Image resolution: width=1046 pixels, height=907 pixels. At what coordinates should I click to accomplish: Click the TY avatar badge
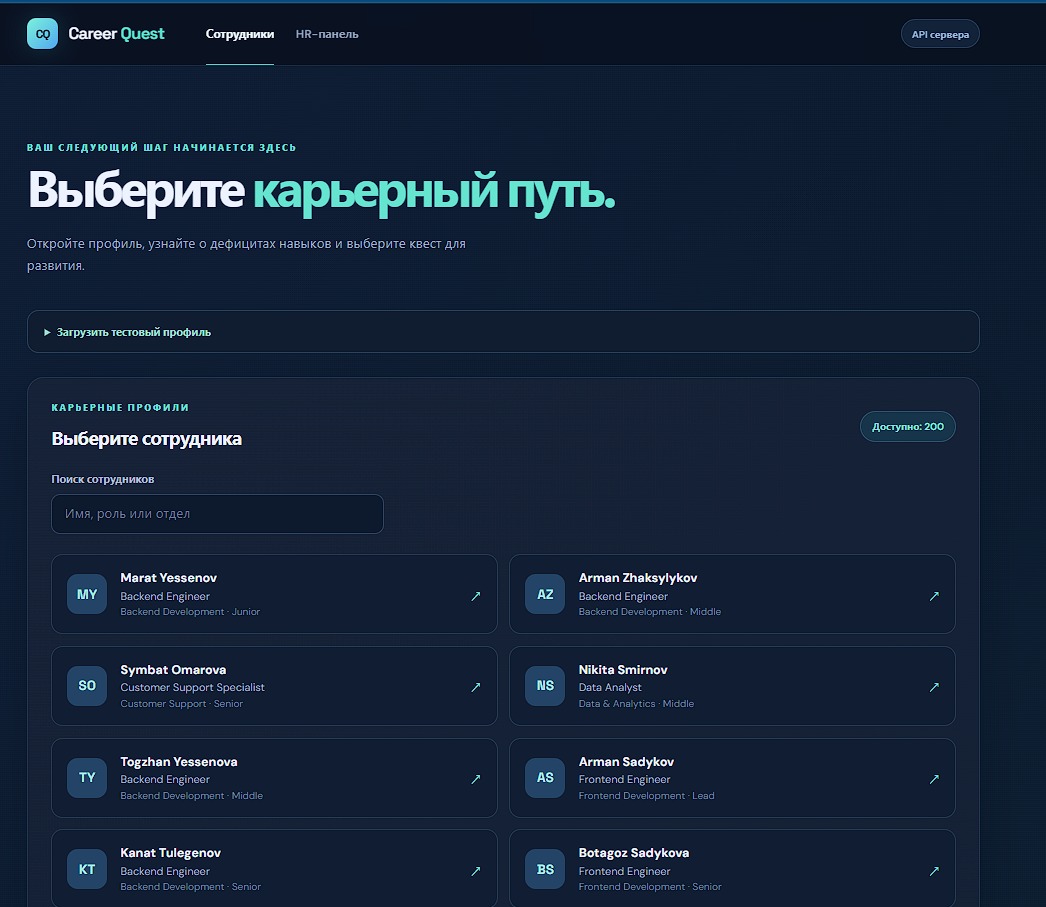87,778
